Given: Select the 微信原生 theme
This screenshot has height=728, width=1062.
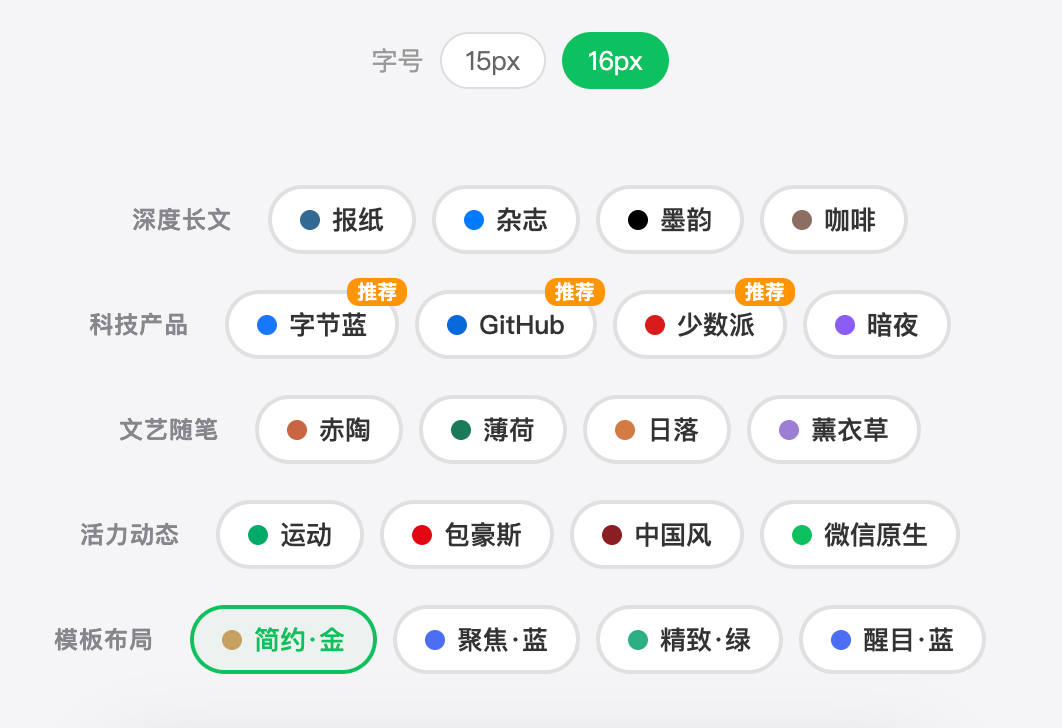Looking at the screenshot, I should point(859,535).
